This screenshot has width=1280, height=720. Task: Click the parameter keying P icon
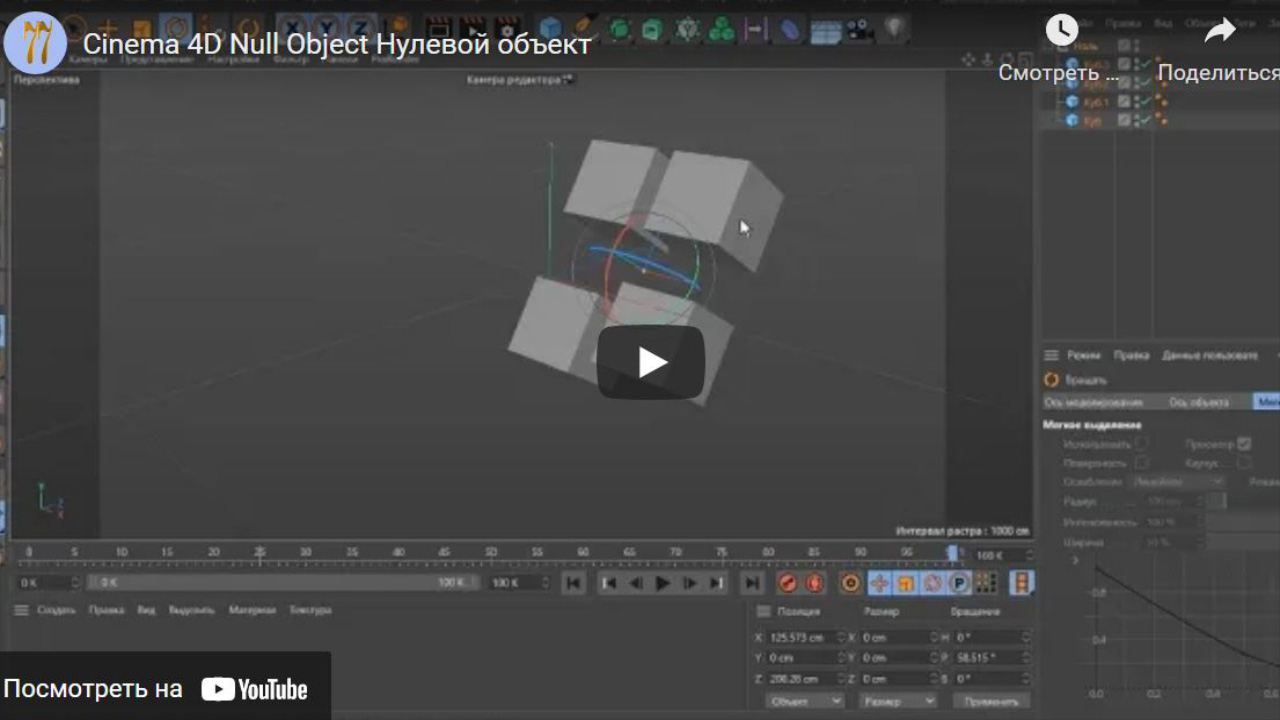[961, 583]
